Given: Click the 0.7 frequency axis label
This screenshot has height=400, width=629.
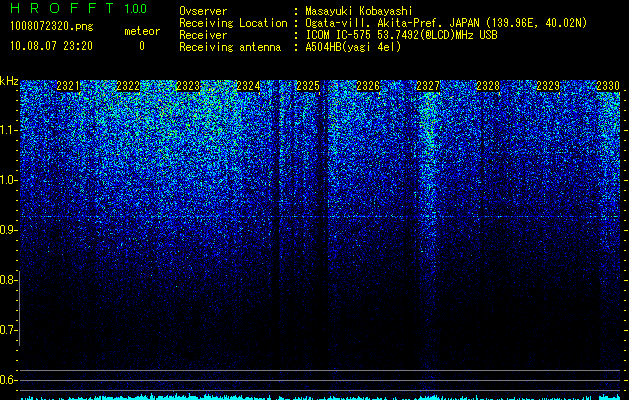Looking at the screenshot, I should point(8,330).
